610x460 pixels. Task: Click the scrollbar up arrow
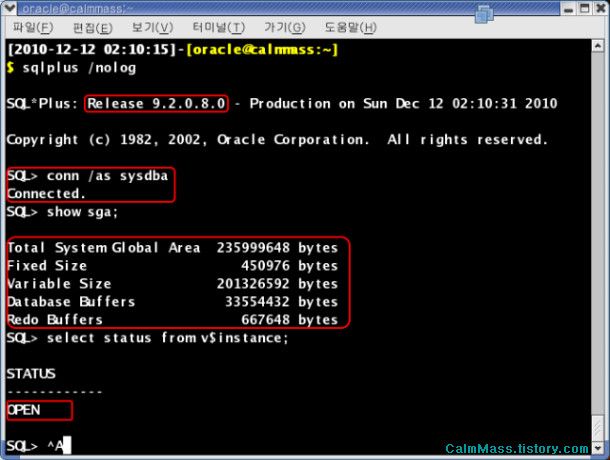[598, 46]
